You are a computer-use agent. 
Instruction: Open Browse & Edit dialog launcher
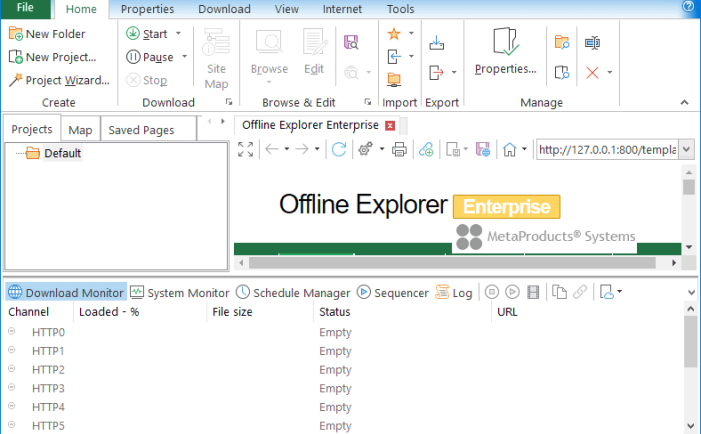point(367,102)
